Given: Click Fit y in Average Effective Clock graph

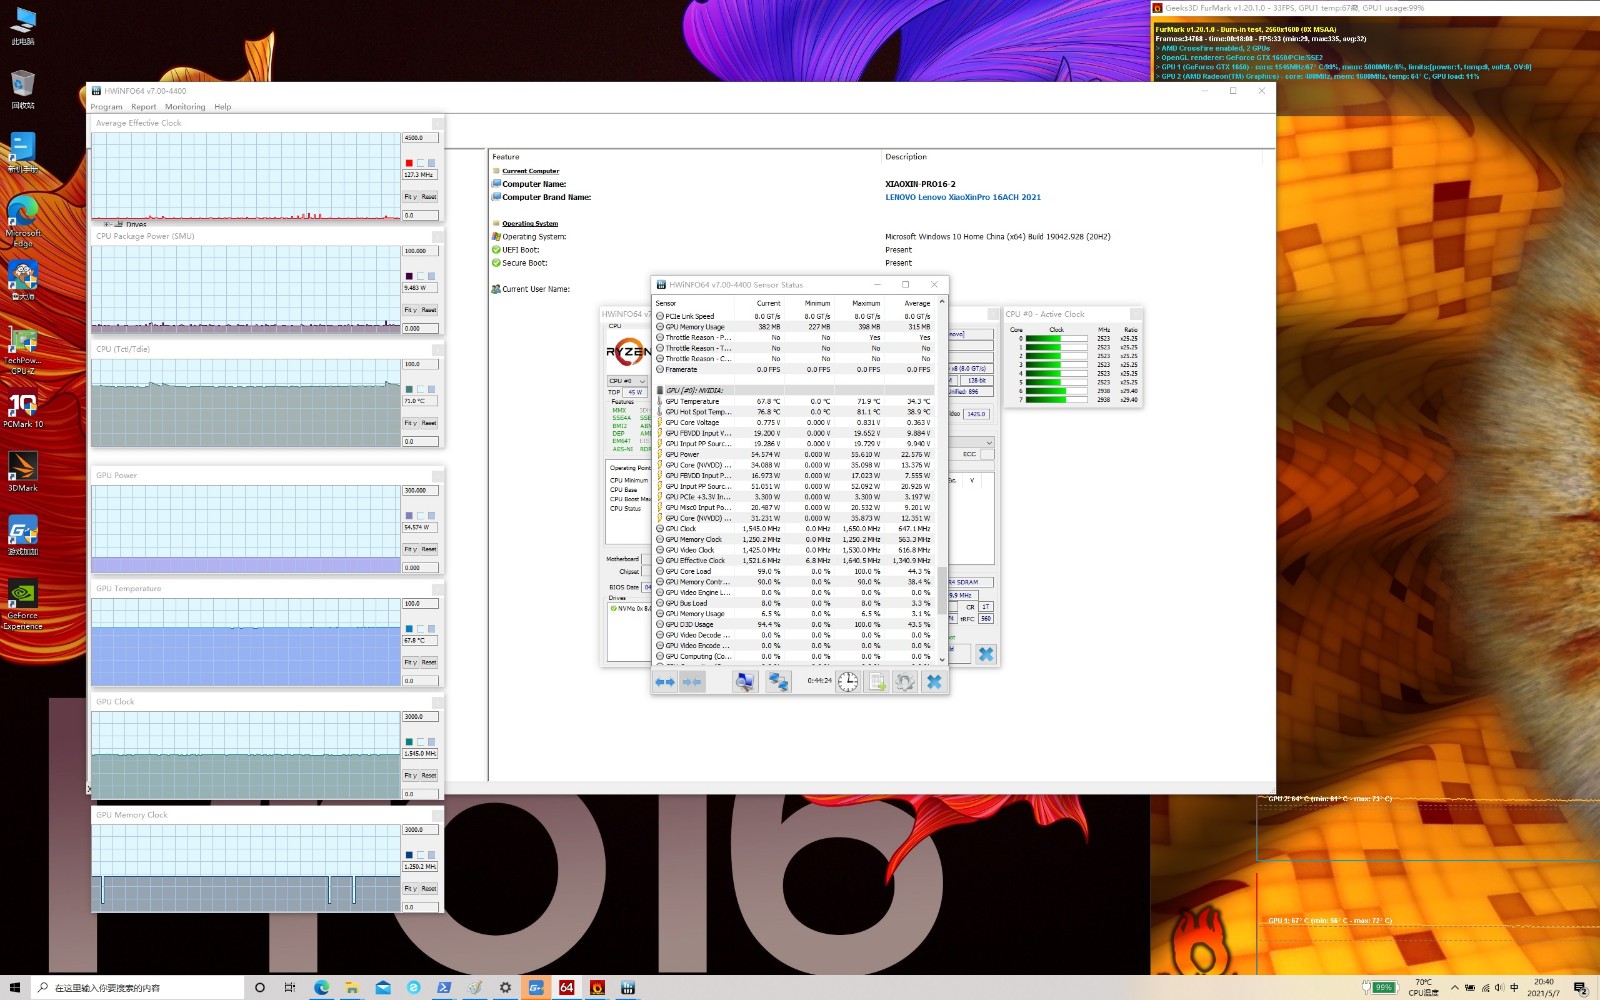Looking at the screenshot, I should (x=410, y=197).
